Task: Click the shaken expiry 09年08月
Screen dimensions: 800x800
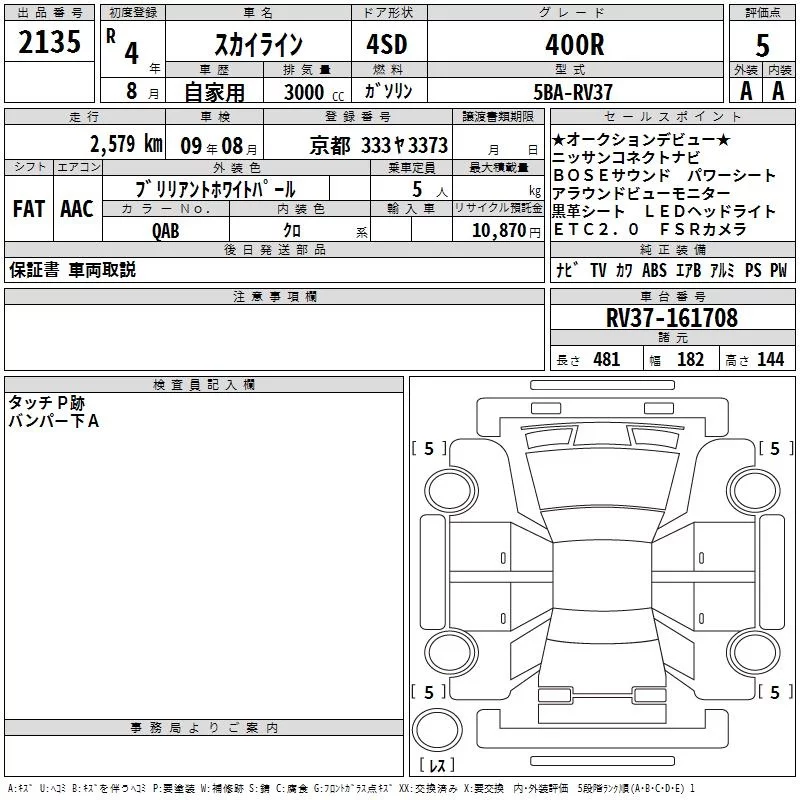Action: tap(219, 146)
